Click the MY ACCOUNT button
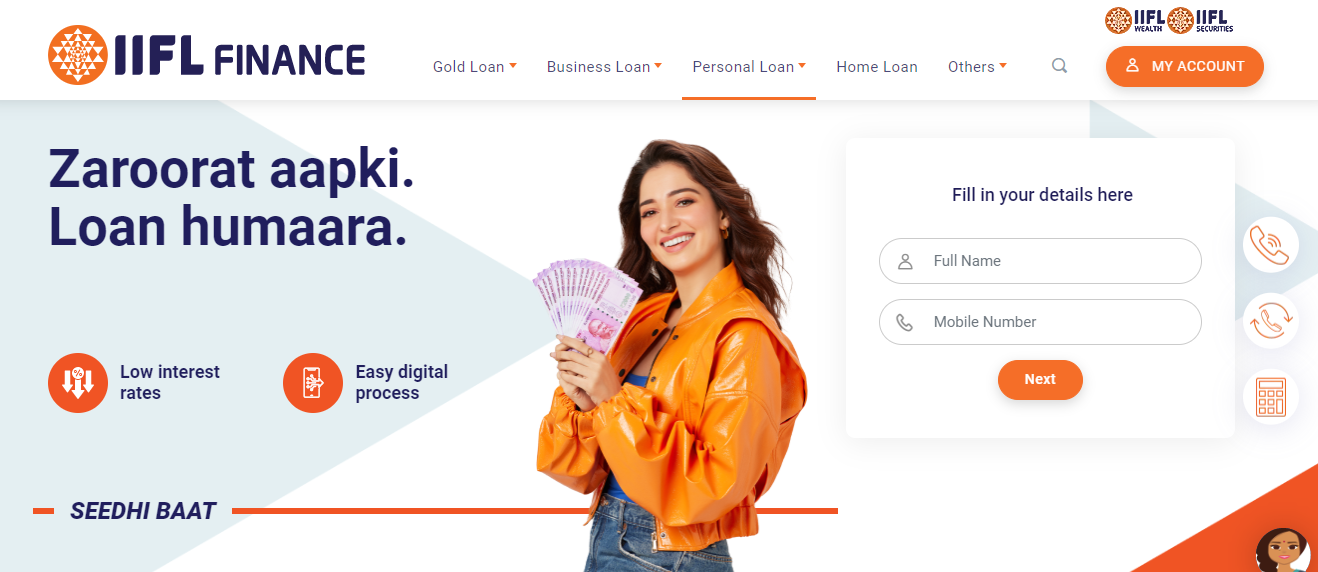The width and height of the screenshot is (1318, 572). pos(1185,66)
